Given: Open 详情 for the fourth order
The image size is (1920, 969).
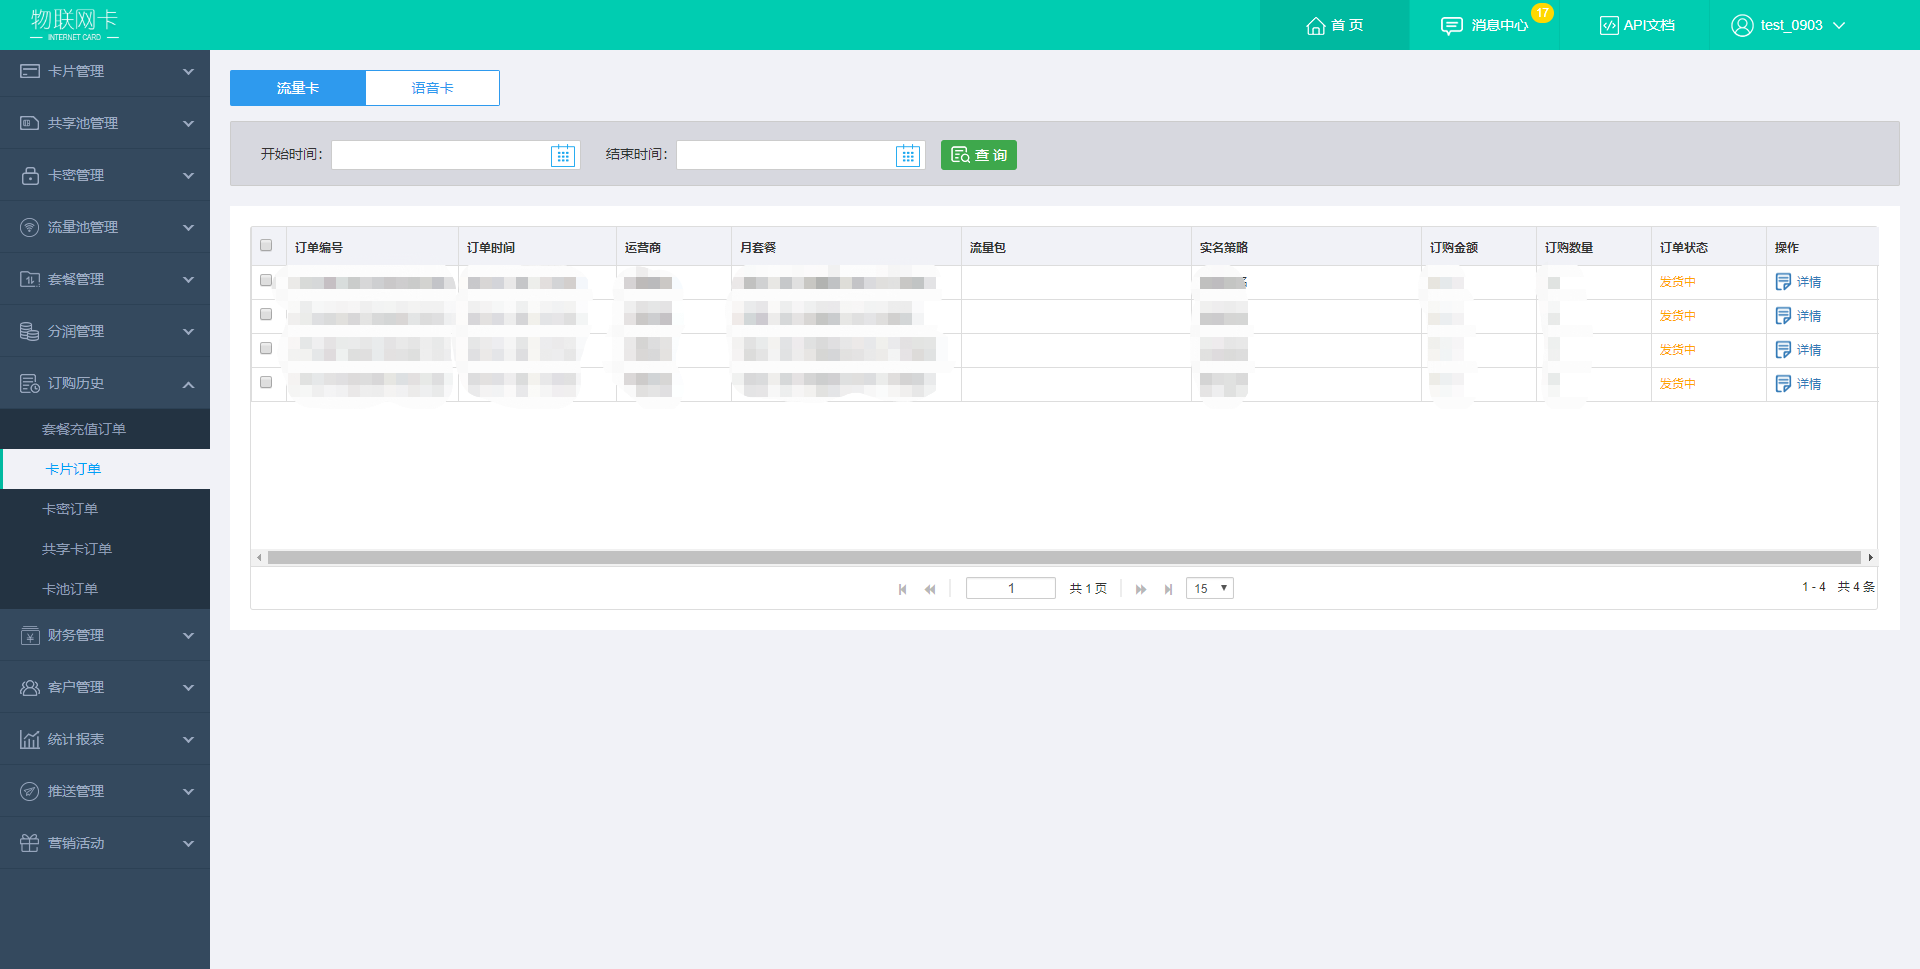Looking at the screenshot, I should (x=1798, y=384).
